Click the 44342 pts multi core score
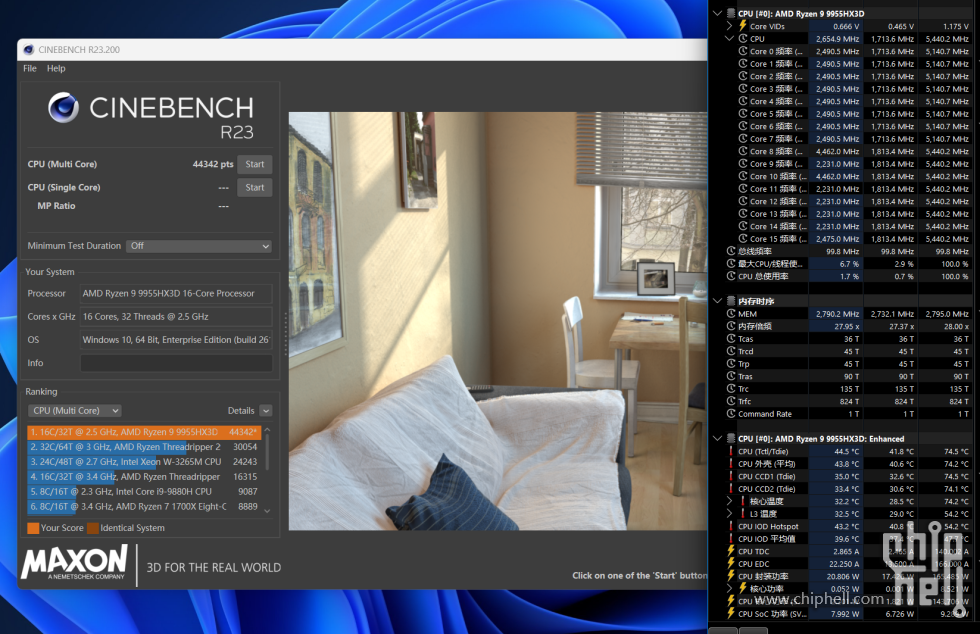 [212, 164]
